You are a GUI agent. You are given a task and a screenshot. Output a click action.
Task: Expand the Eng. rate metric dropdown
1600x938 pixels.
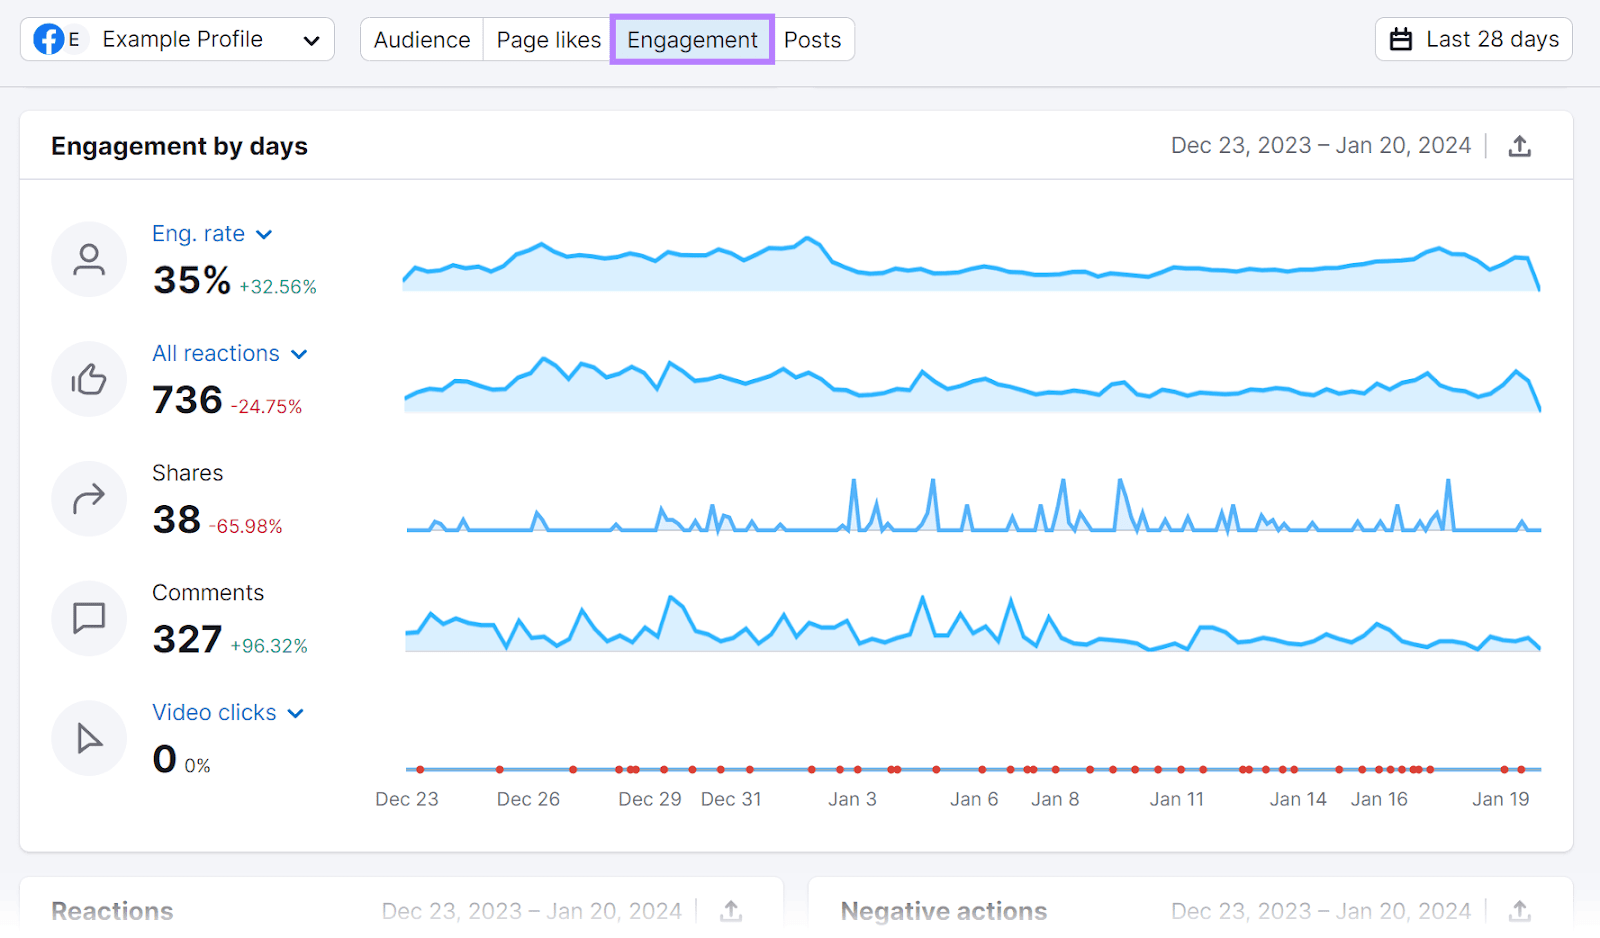coord(264,233)
